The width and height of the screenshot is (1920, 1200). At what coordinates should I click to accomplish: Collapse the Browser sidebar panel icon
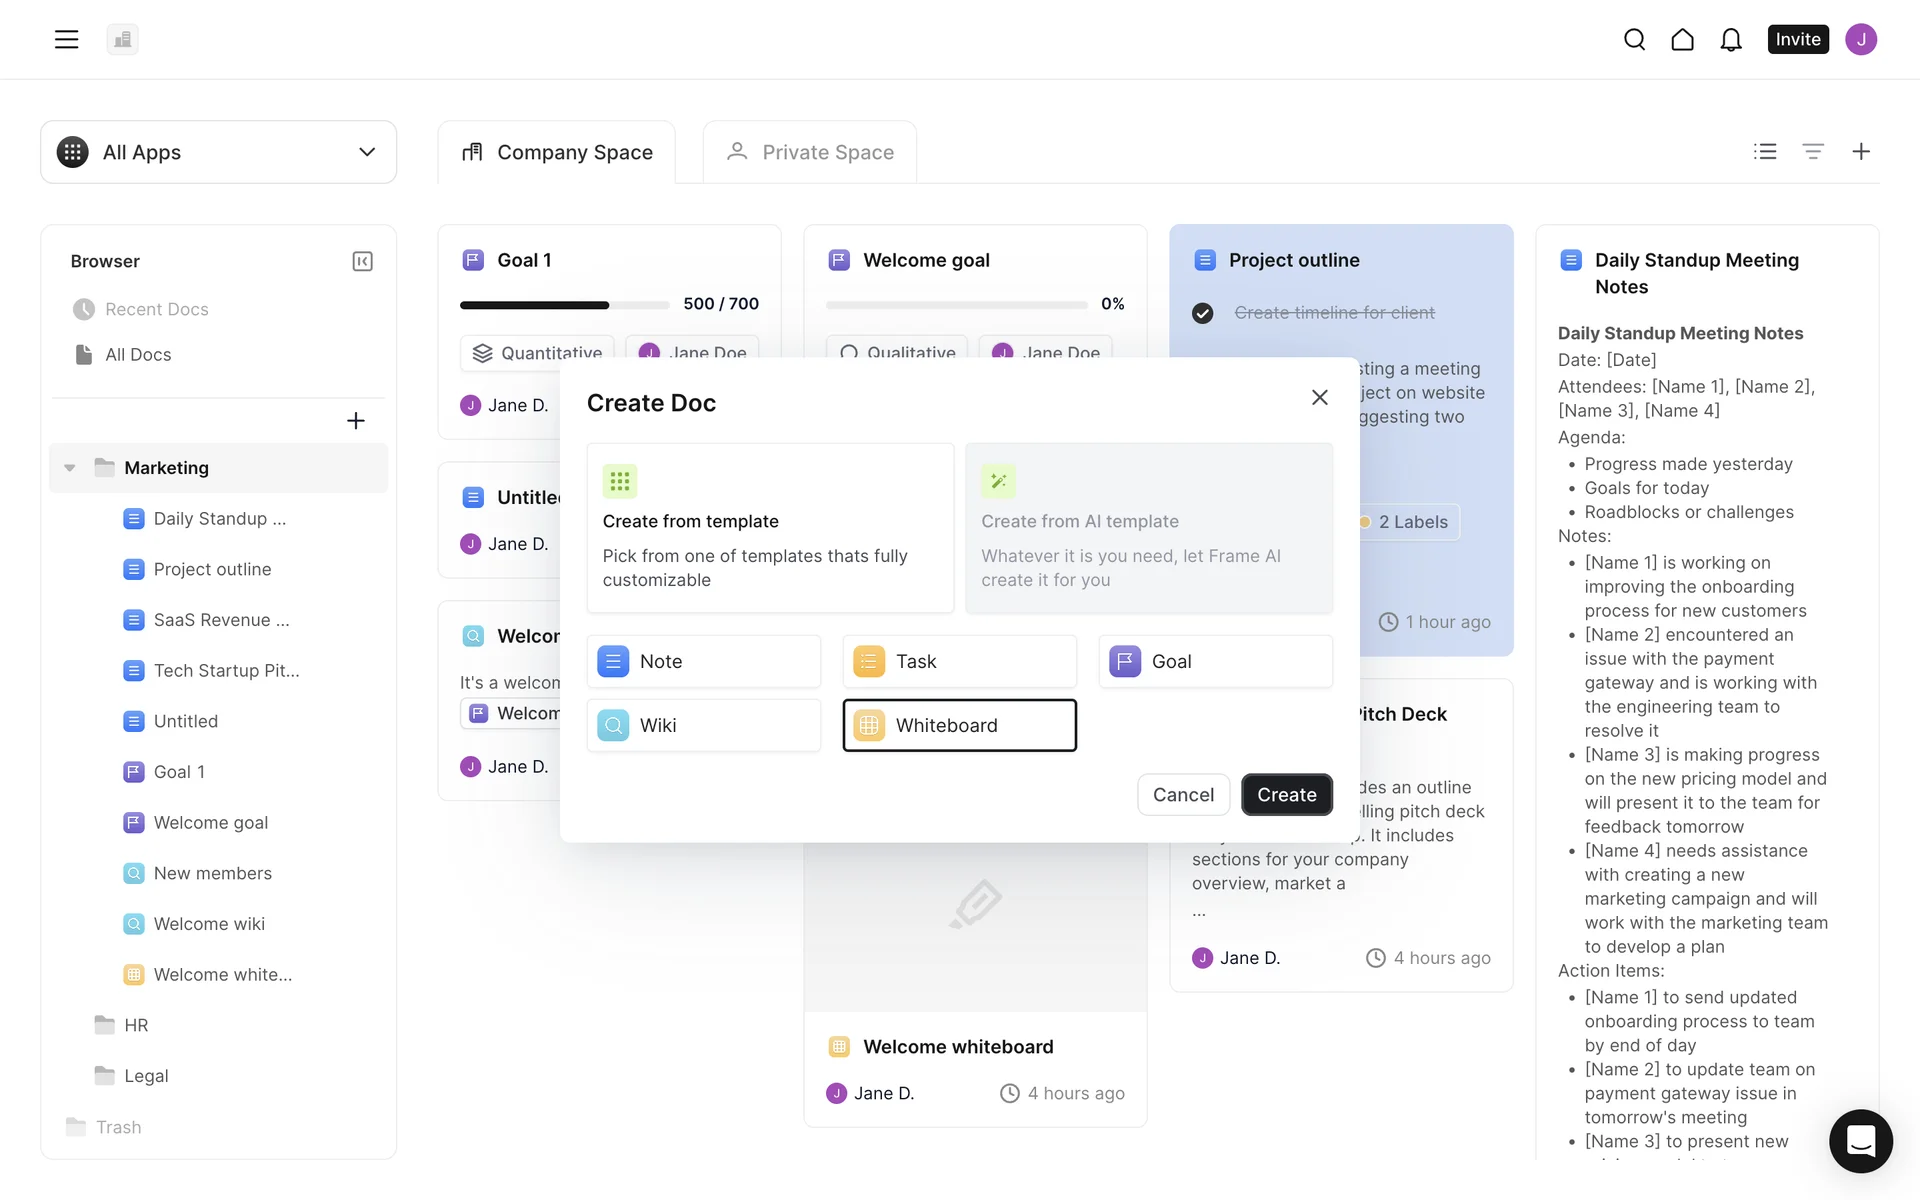(x=362, y=261)
